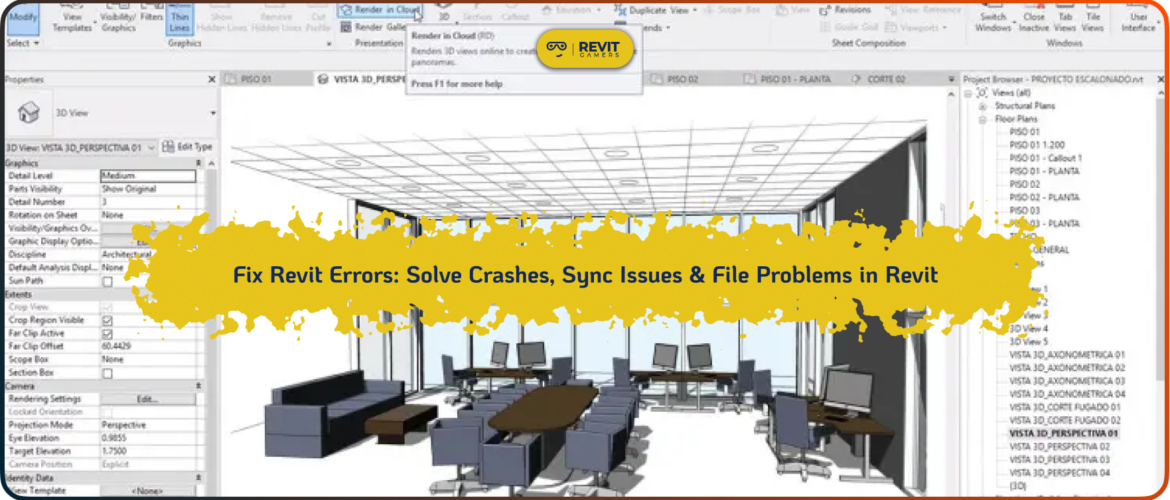The height and width of the screenshot is (500, 1170).
Task: Open Render Gallery
Action: point(373,27)
